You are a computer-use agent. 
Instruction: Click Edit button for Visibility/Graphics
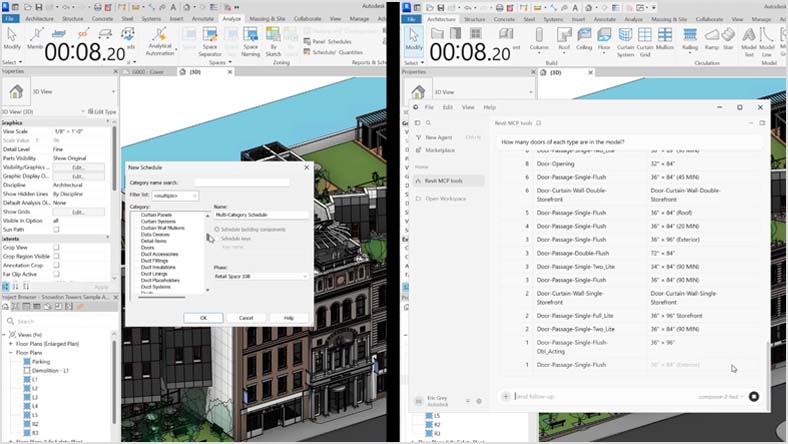78,167
